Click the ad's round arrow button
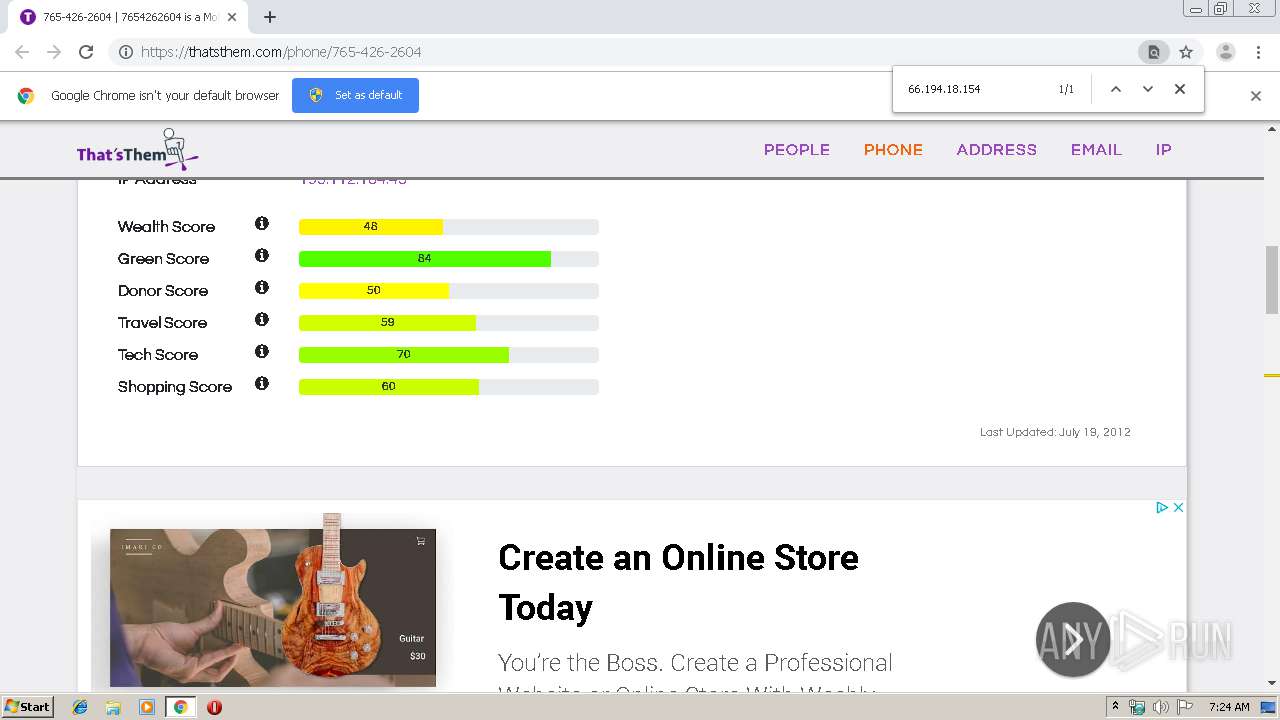 click(1073, 639)
